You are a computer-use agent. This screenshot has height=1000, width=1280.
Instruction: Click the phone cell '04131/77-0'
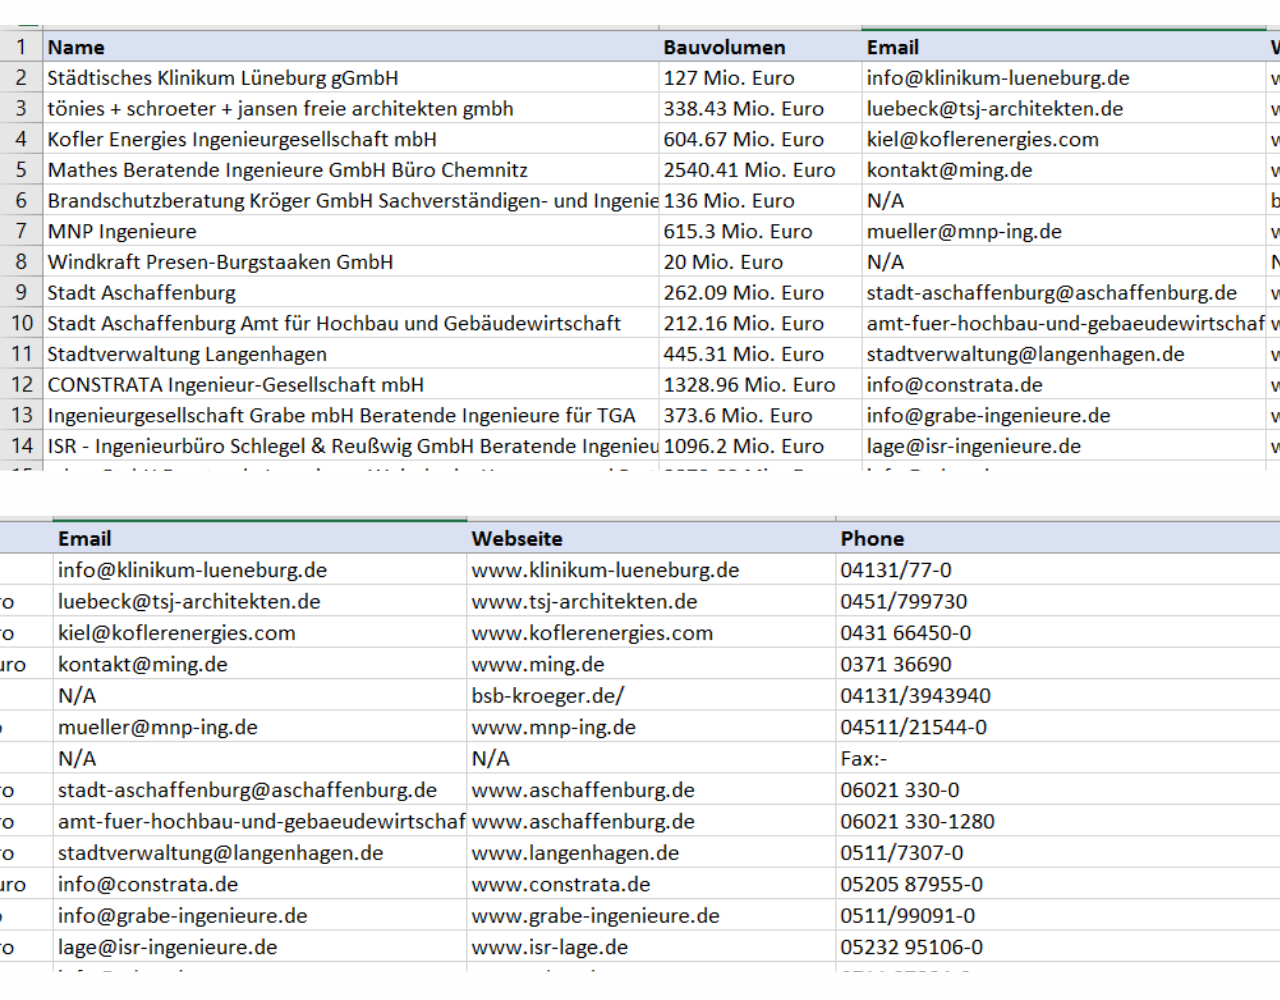[x=1058, y=570]
